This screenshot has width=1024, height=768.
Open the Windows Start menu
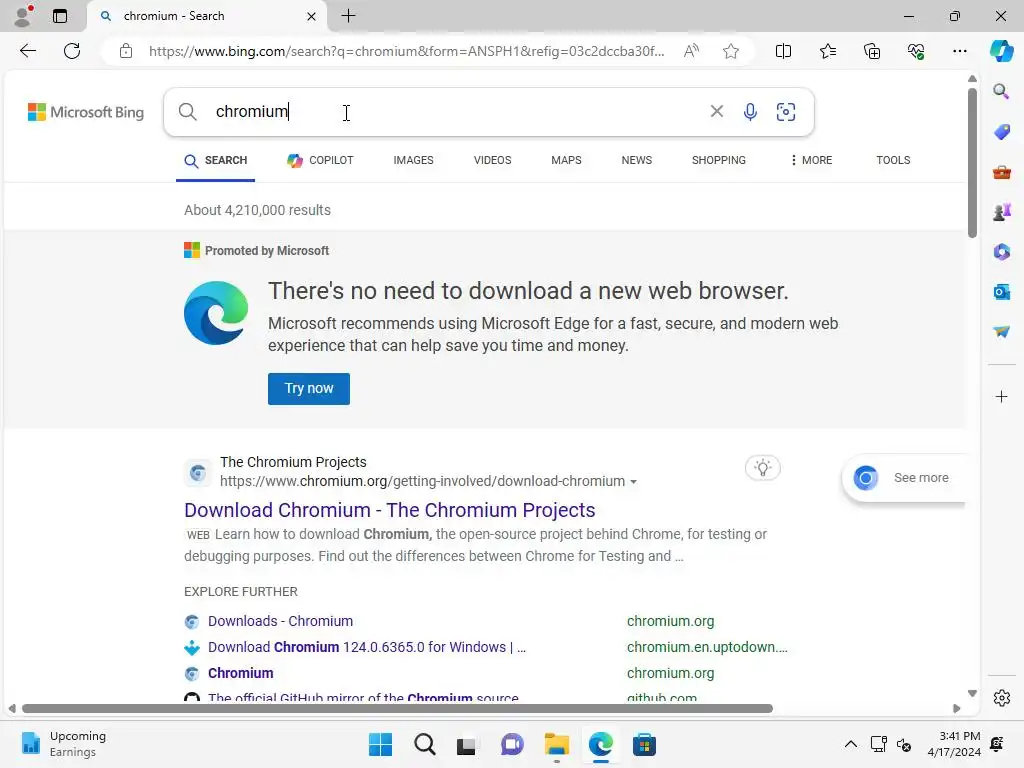380,744
